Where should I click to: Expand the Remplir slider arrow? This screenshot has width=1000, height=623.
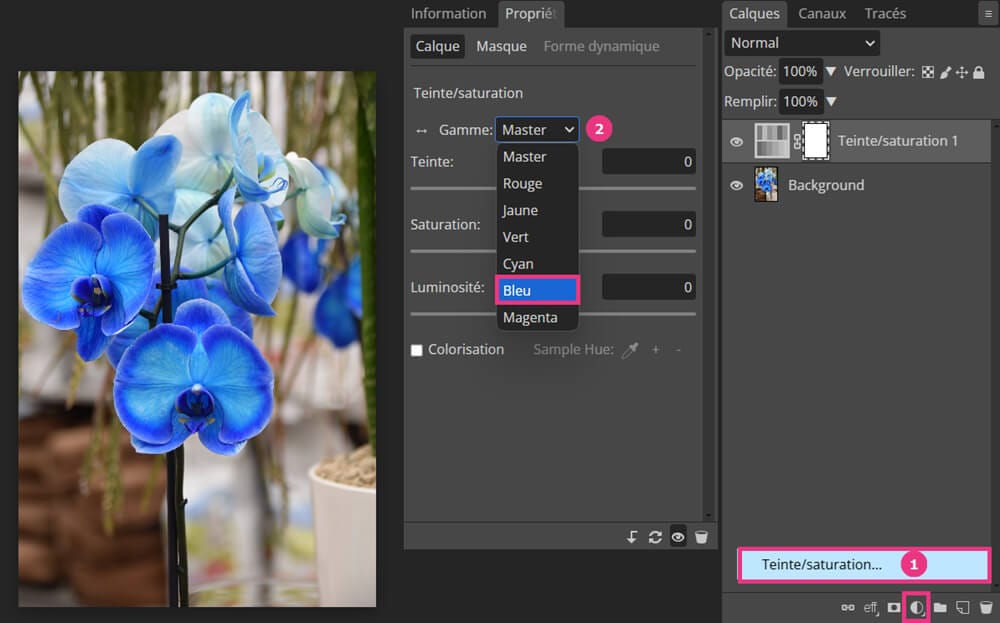coord(831,101)
